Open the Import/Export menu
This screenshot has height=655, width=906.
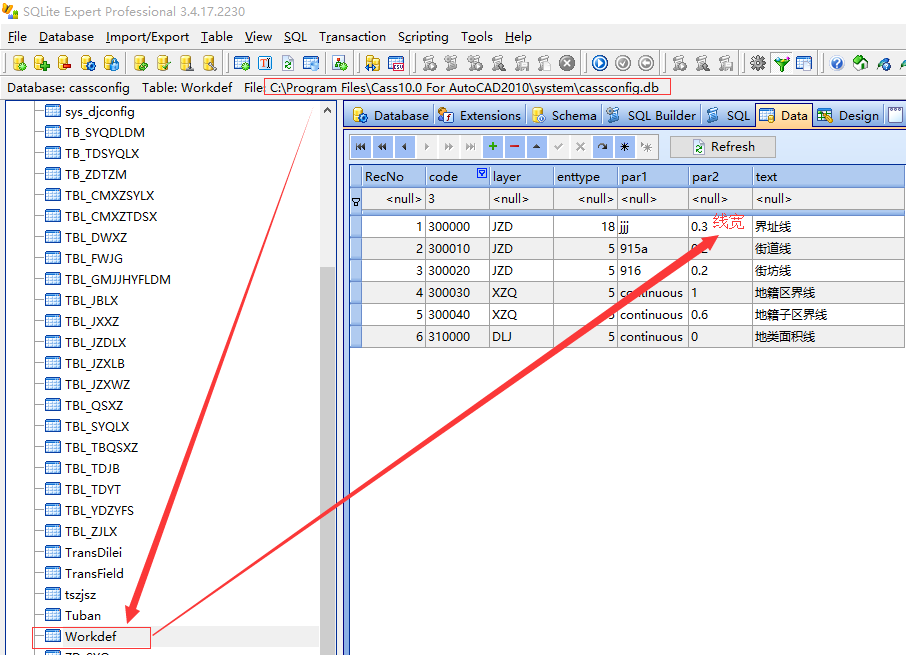click(x=147, y=37)
